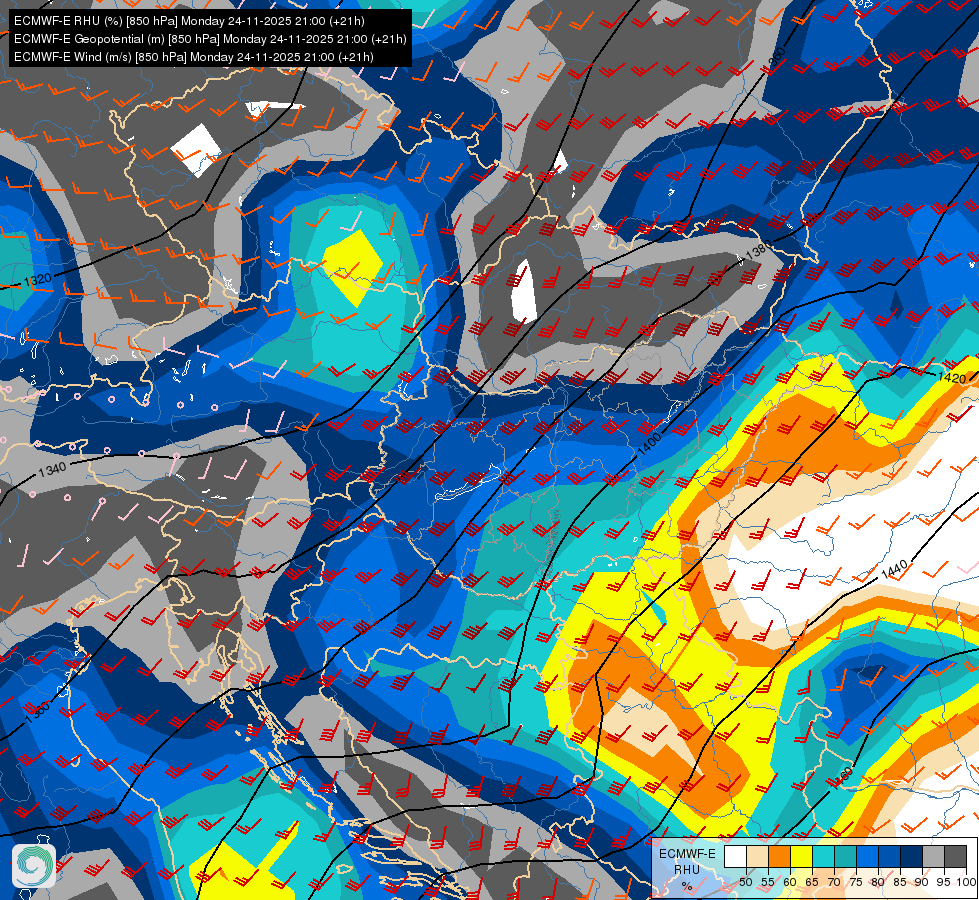Click the legend value 100
This screenshot has height=900, width=979.
[x=966, y=882]
